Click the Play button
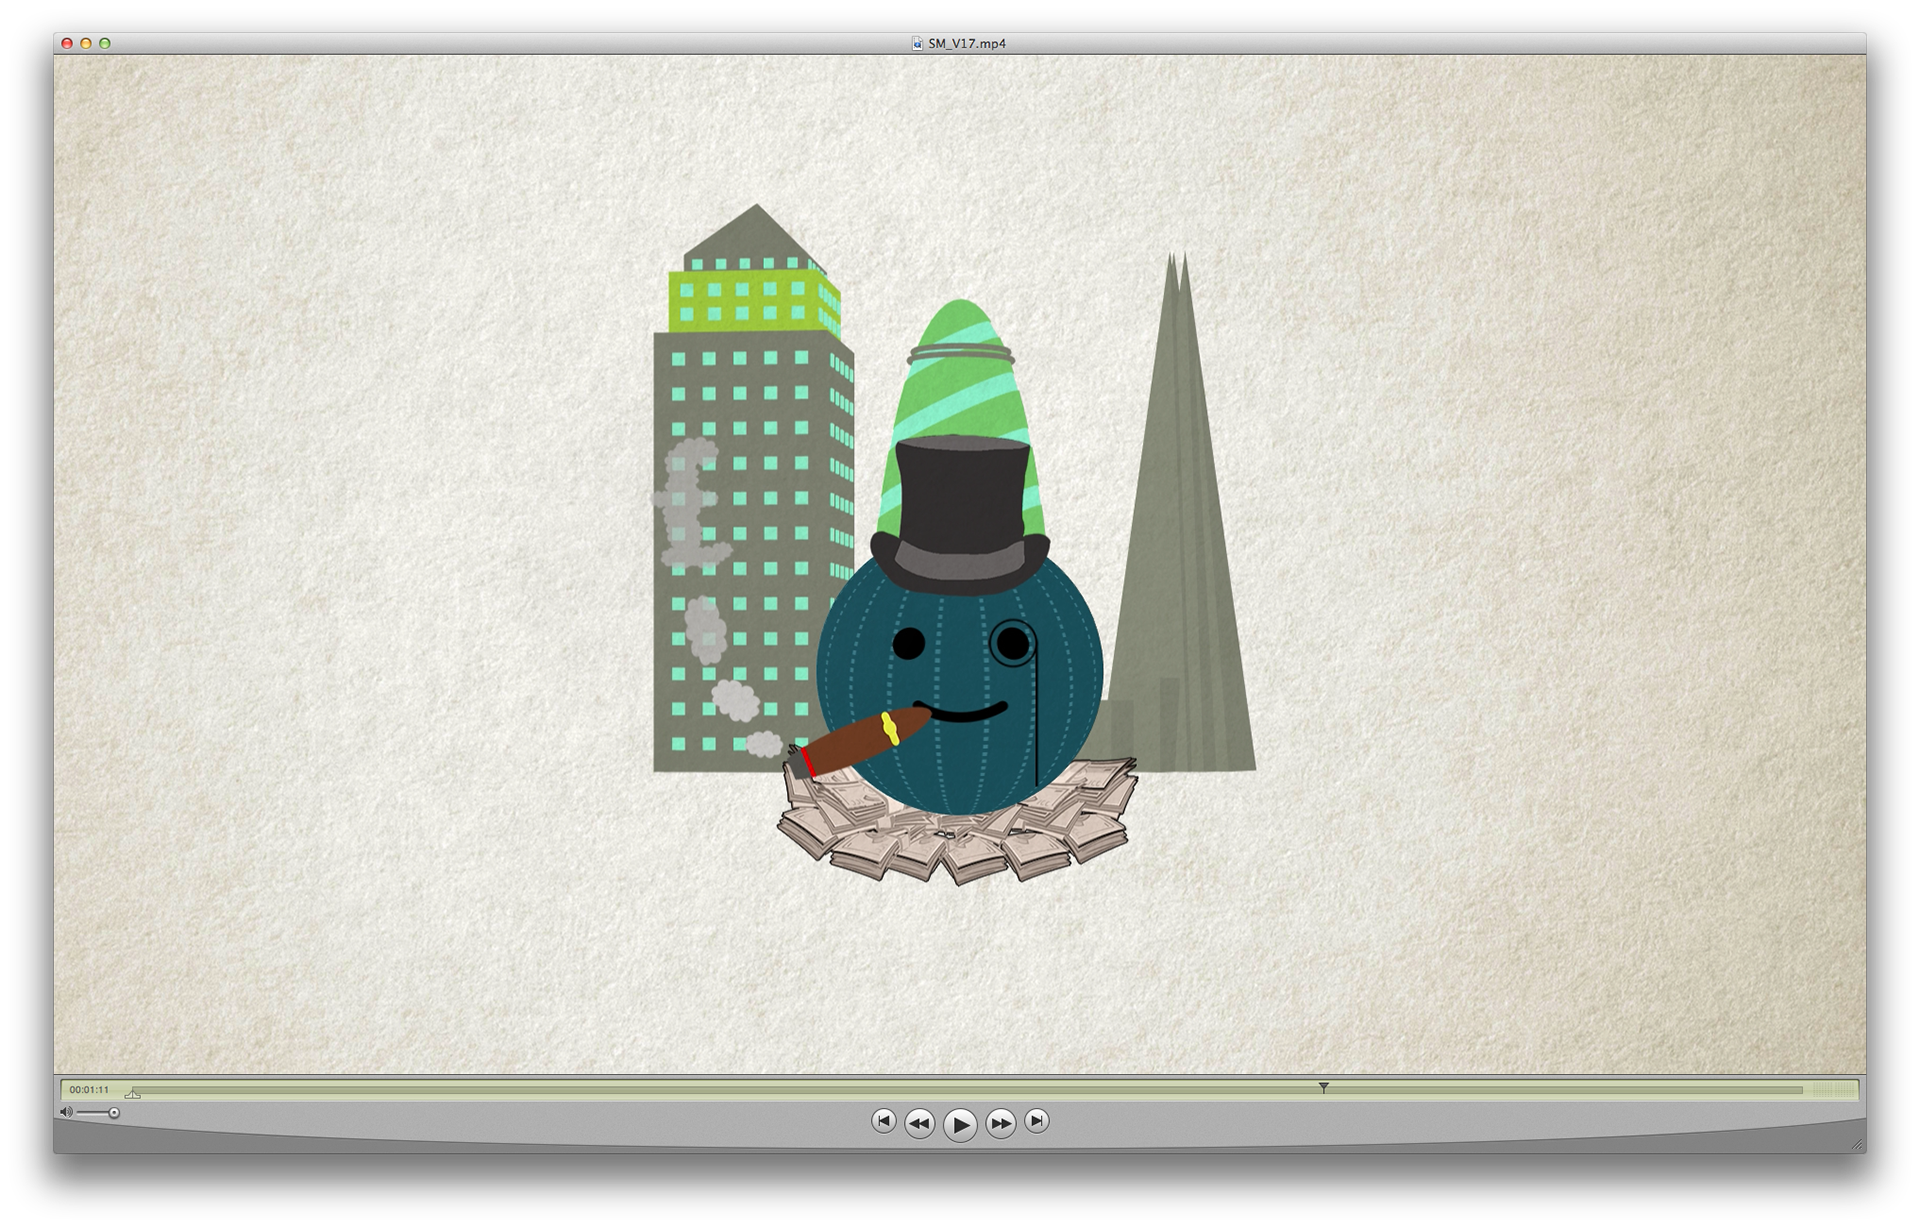Screen dimensions: 1920x1228 pos(960,1125)
